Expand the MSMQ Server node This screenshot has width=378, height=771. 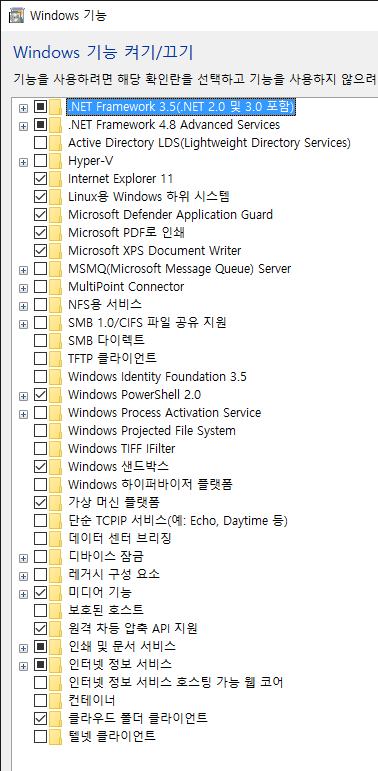click(x=23, y=269)
